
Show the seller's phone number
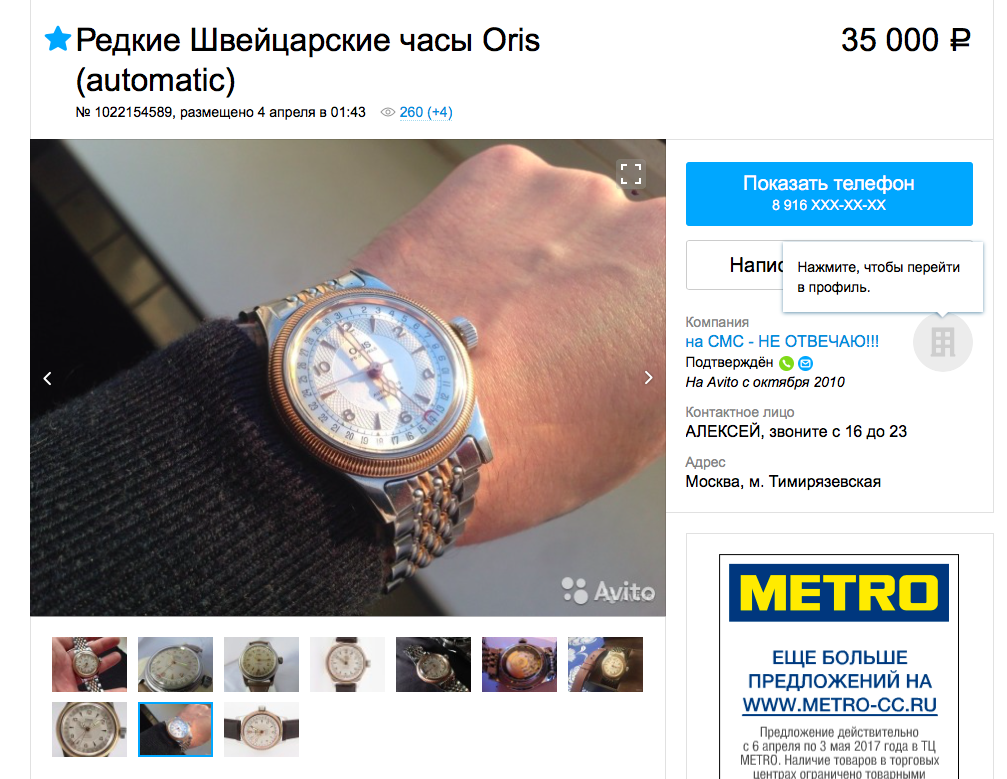pos(829,193)
